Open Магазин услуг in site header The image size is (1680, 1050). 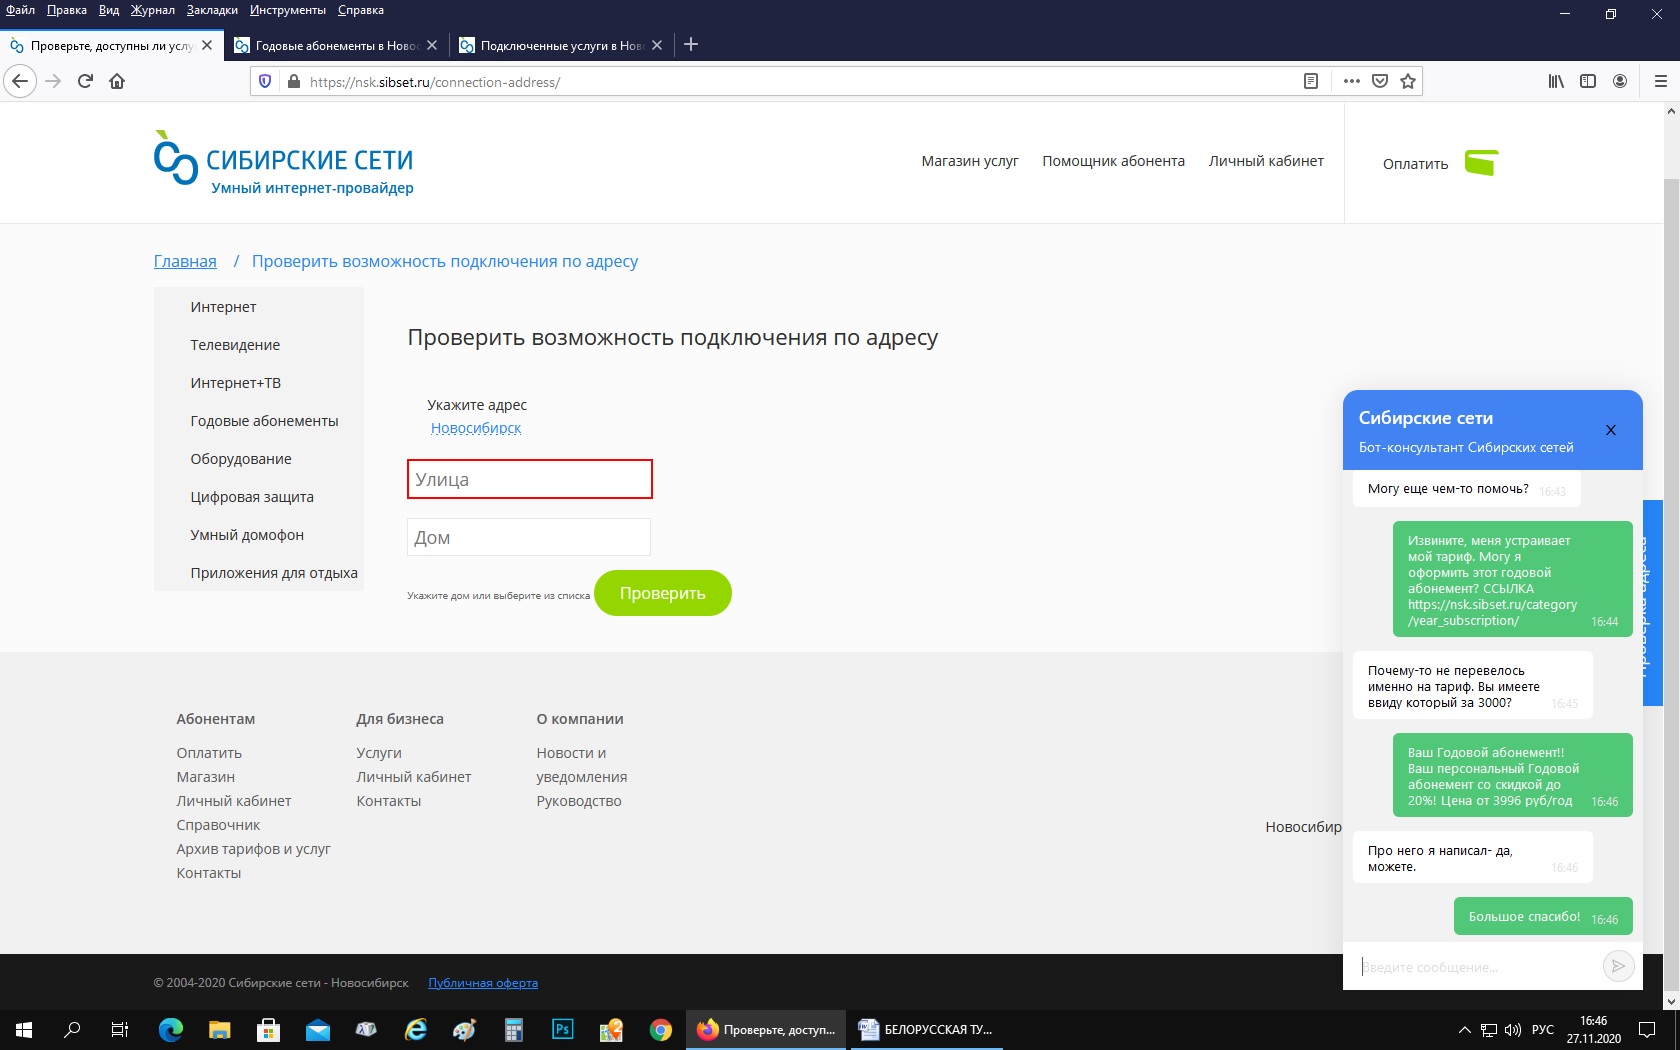[970, 161]
